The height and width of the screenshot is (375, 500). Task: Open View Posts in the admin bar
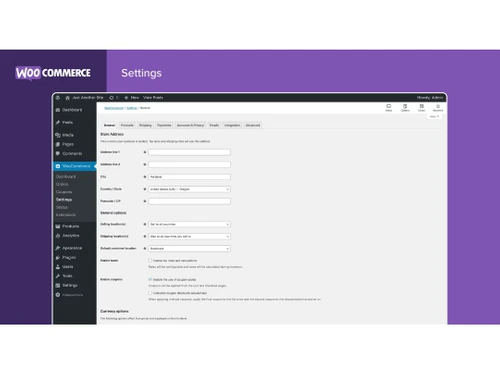click(153, 98)
